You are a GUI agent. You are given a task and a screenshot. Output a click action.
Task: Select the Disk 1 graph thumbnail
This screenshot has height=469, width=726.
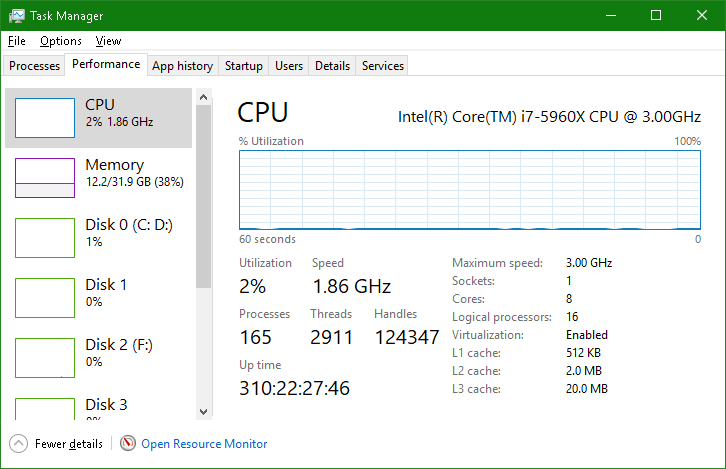pyautogui.click(x=45, y=298)
